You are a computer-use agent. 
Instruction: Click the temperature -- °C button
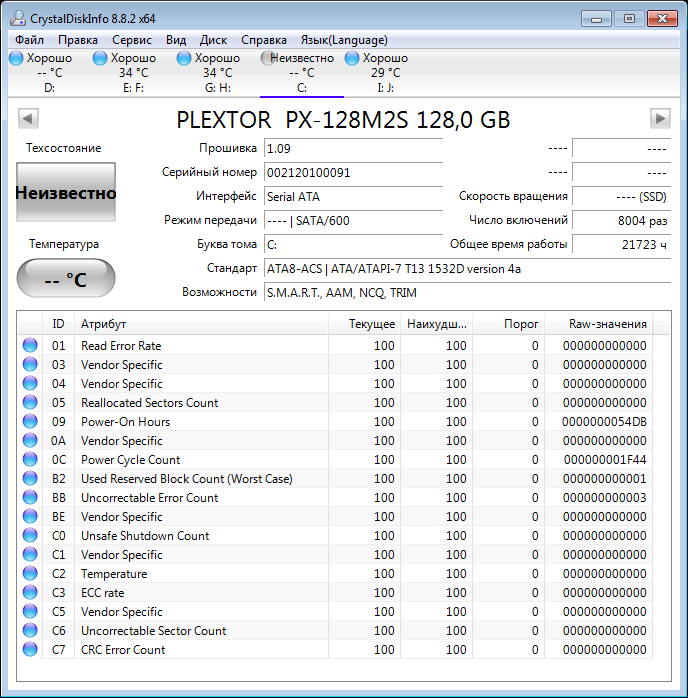(x=66, y=279)
